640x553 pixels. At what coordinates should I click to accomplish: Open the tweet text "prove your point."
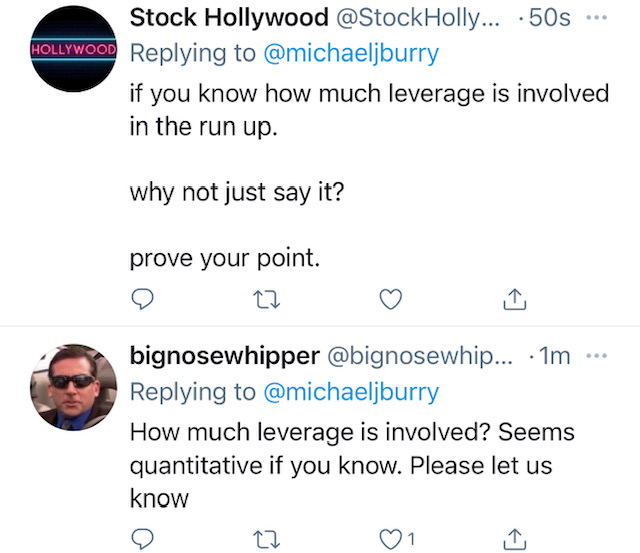(224, 257)
